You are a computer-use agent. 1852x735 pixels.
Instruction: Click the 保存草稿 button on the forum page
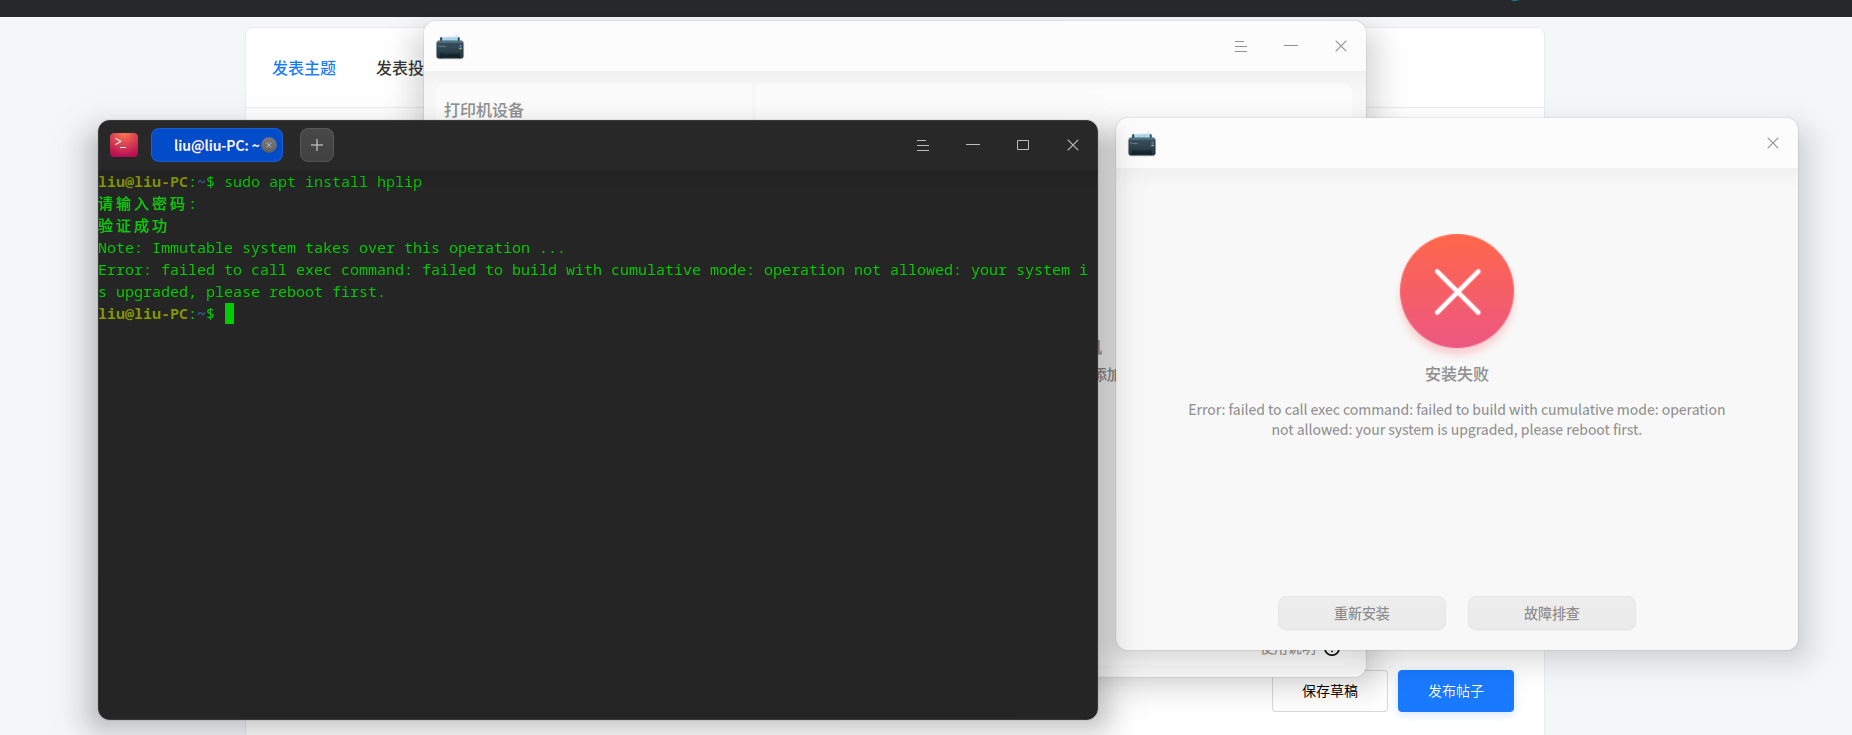click(1330, 691)
